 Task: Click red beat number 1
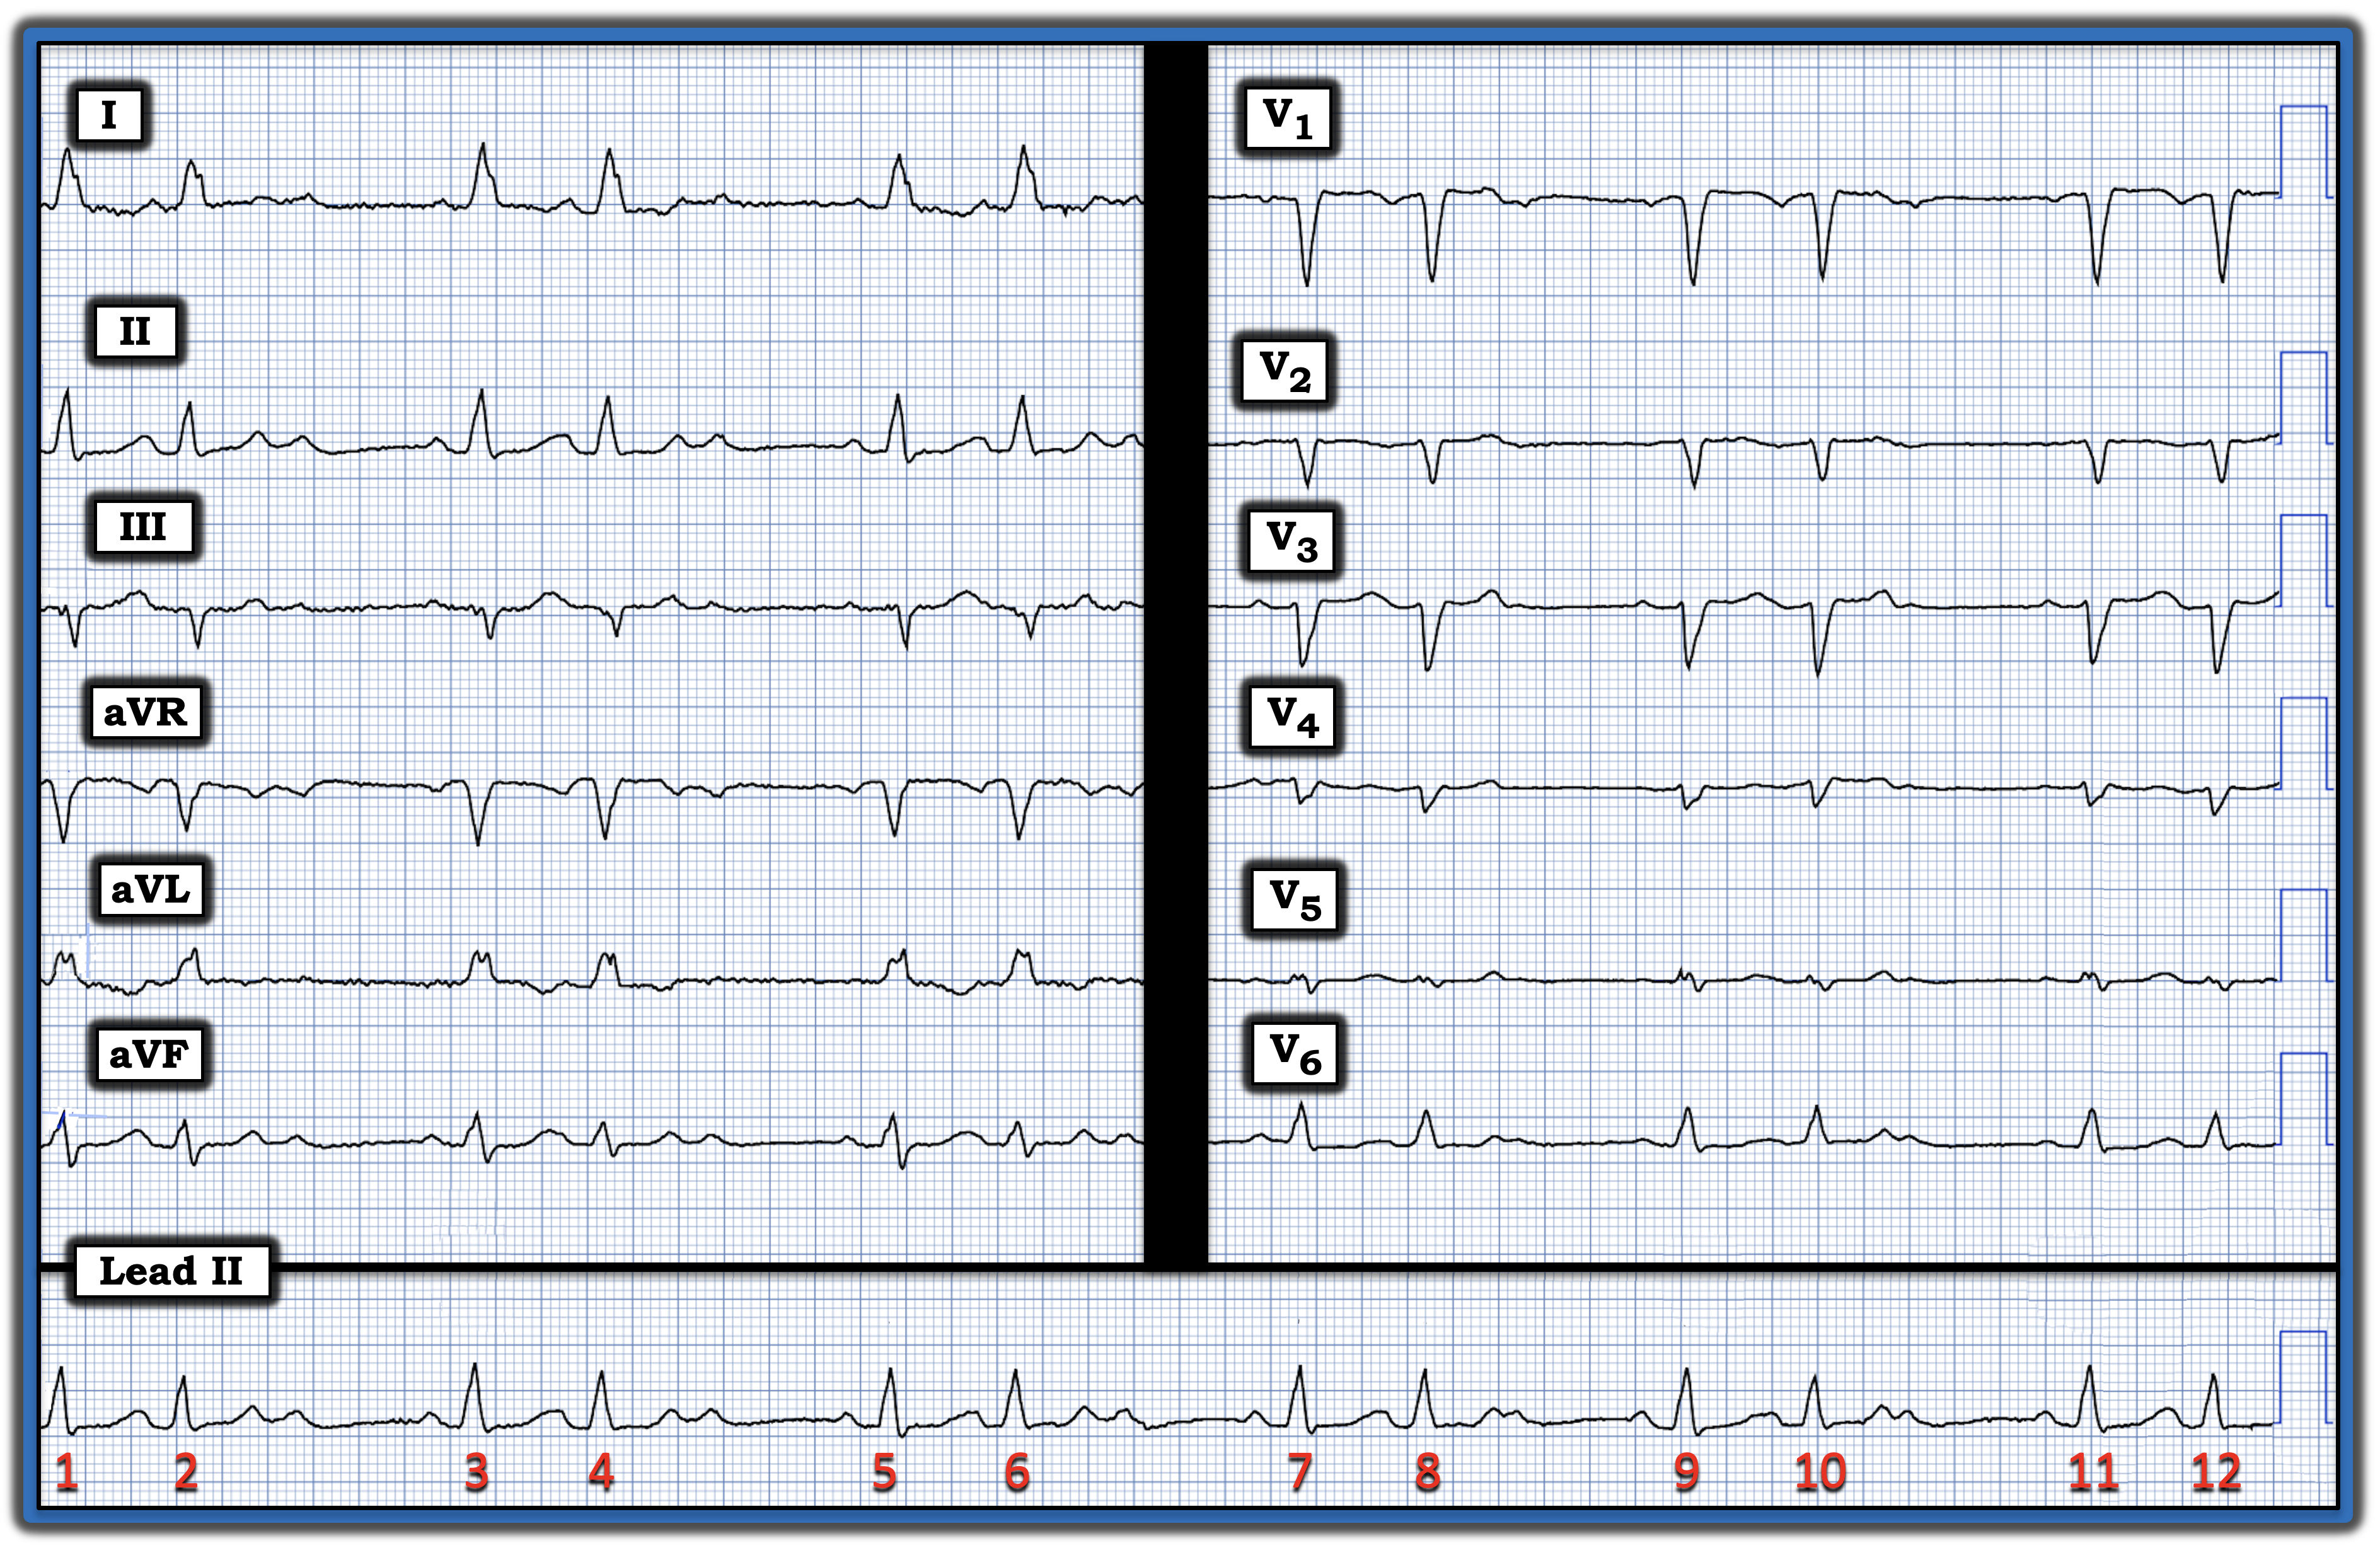coord(66,1472)
